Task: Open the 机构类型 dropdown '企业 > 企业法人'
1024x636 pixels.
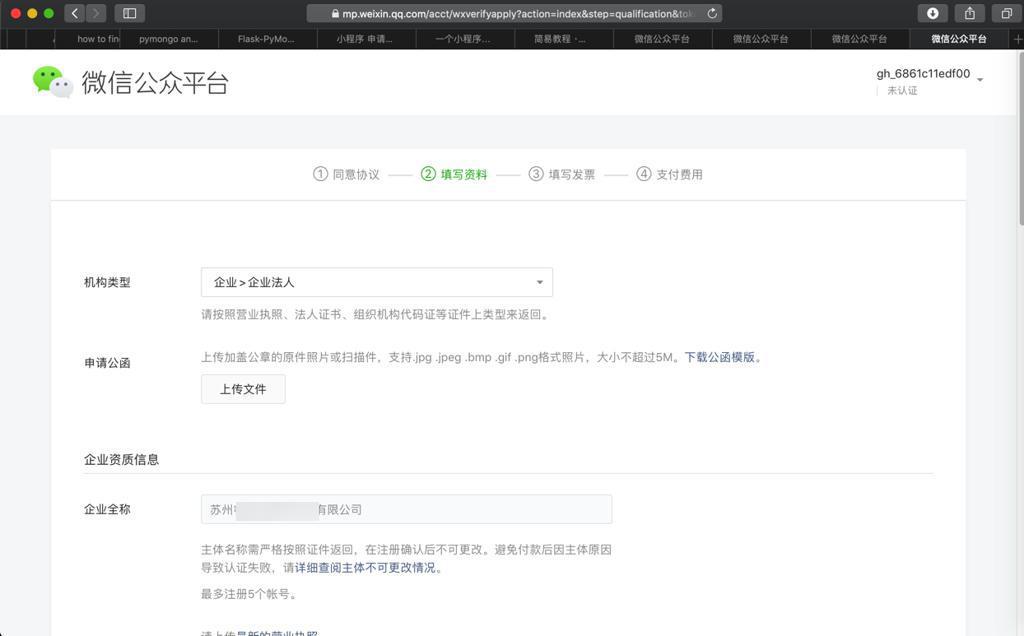Action: 377,282
